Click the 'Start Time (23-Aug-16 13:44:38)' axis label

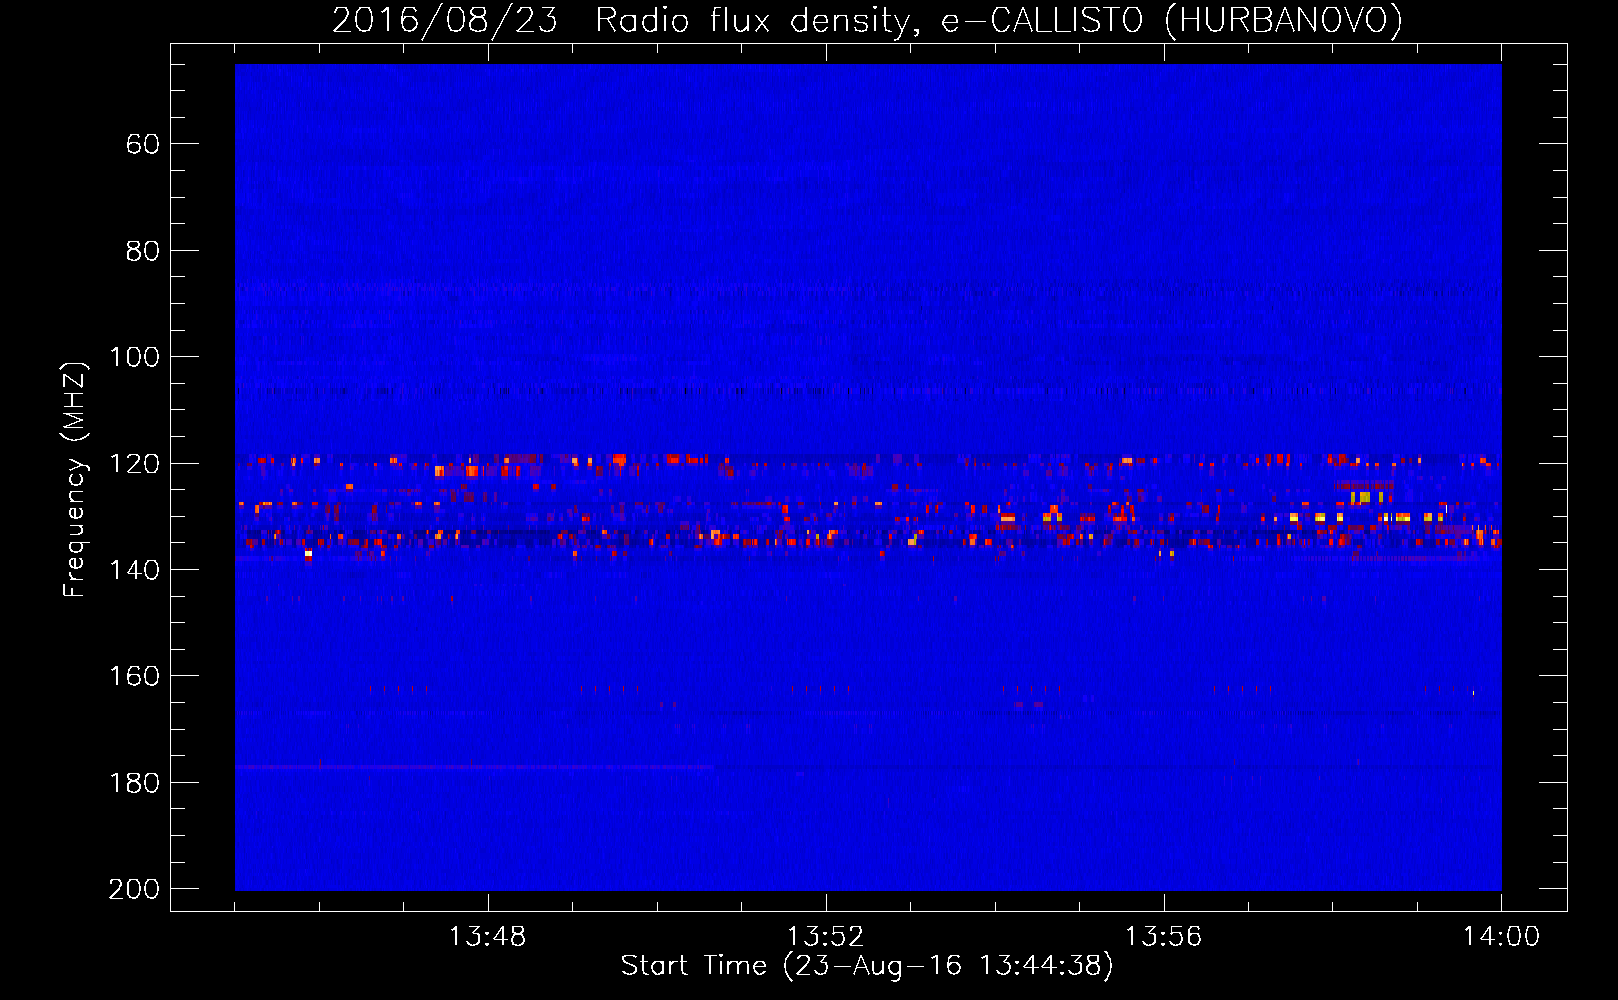[x=867, y=966]
